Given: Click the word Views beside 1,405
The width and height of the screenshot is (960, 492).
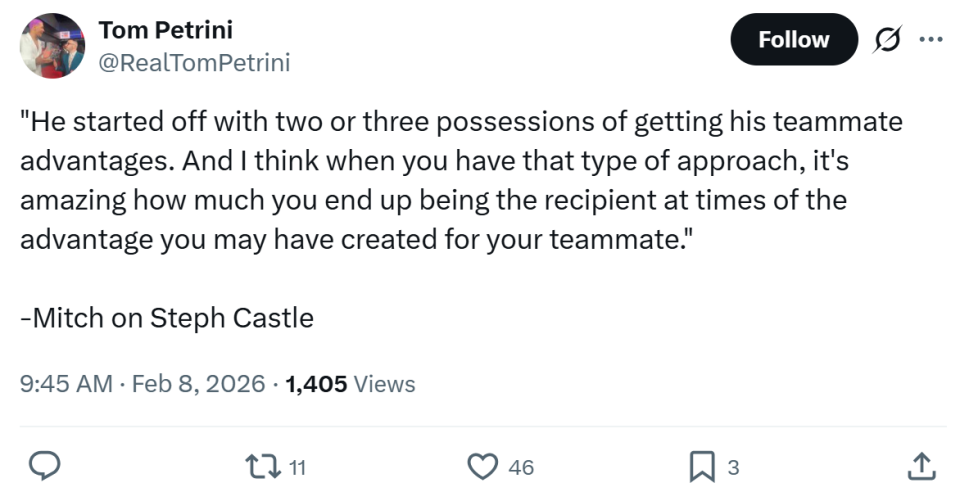Looking at the screenshot, I should (x=385, y=383).
